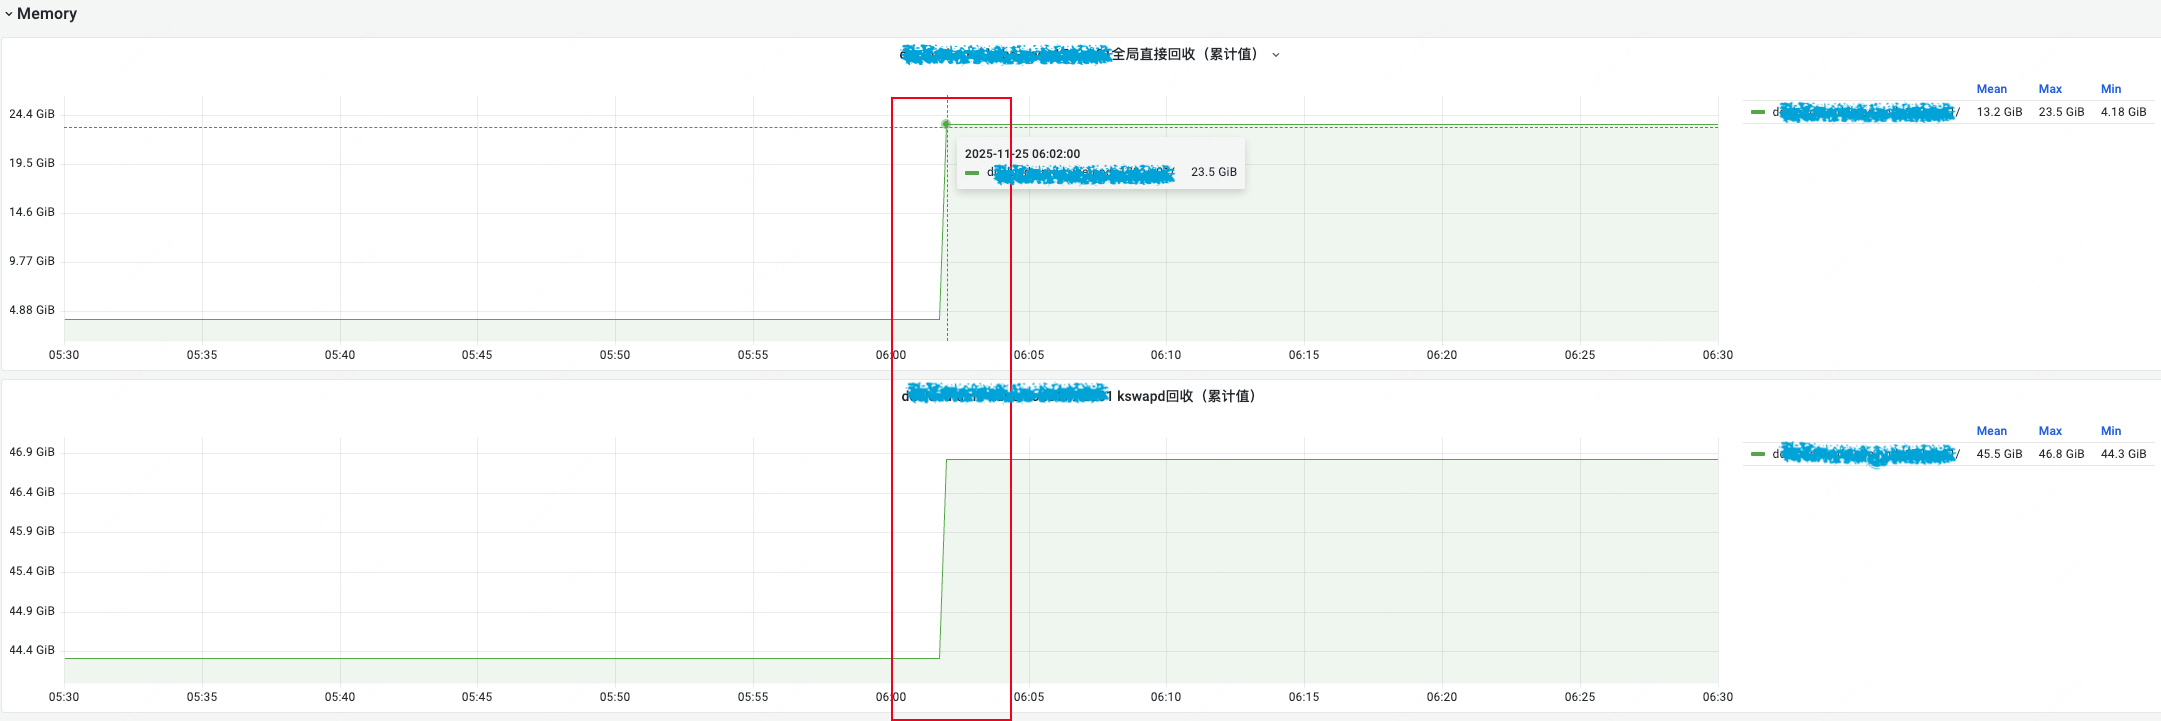Sort top panel legend by Min
The image size is (2161, 721).
(2111, 89)
